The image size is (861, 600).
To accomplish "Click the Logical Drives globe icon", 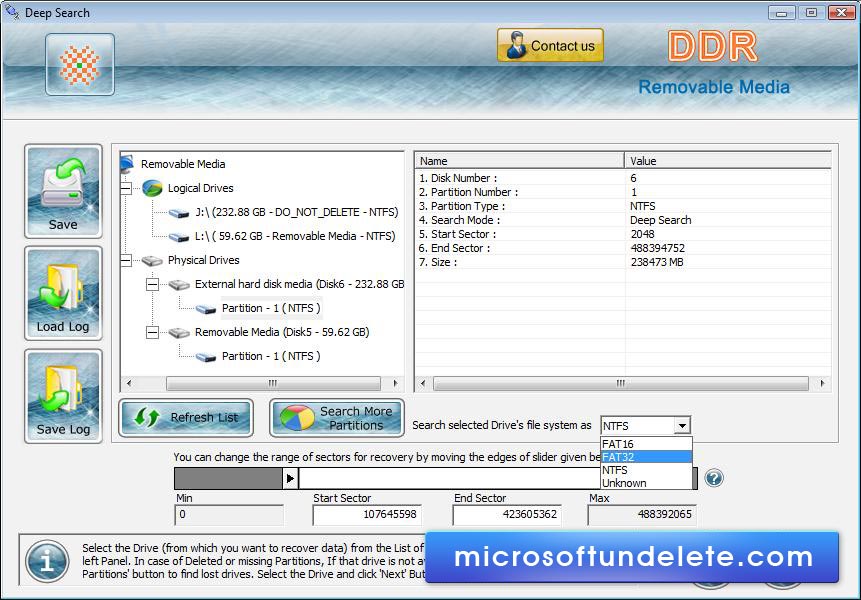I will tap(152, 188).
